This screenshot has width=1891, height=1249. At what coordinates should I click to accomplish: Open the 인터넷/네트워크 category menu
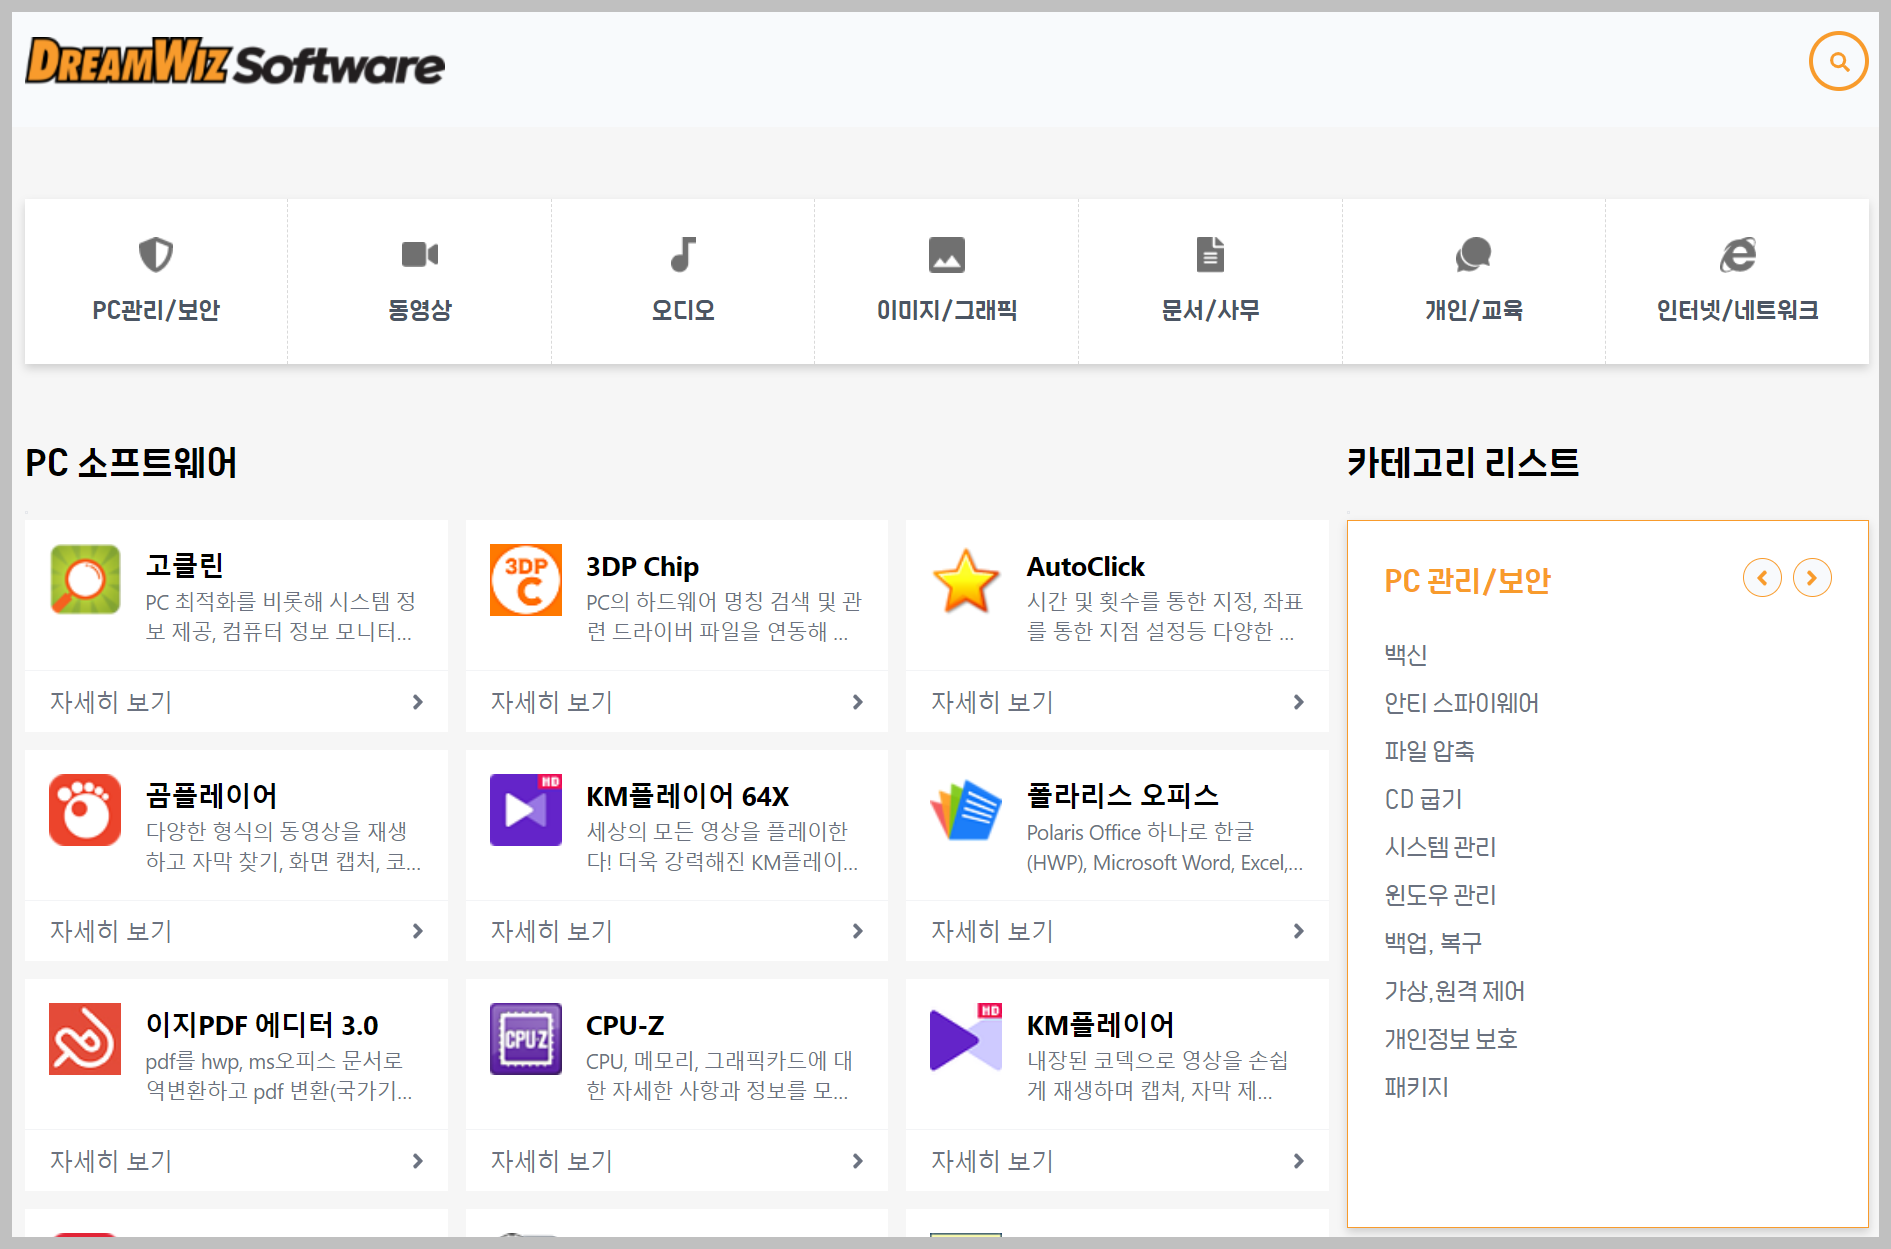pyautogui.click(x=1738, y=311)
